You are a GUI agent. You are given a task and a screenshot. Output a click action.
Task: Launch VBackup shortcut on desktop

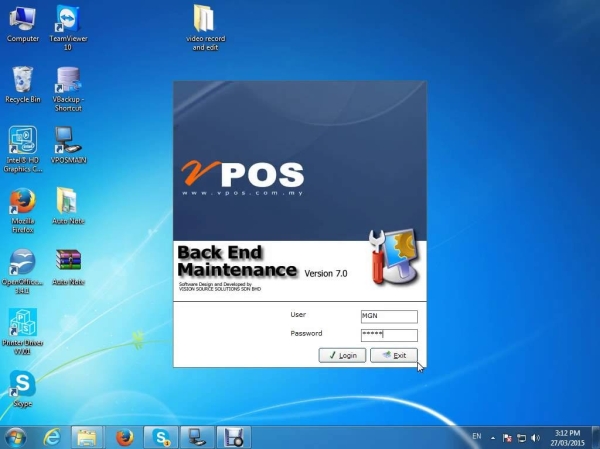(68, 89)
